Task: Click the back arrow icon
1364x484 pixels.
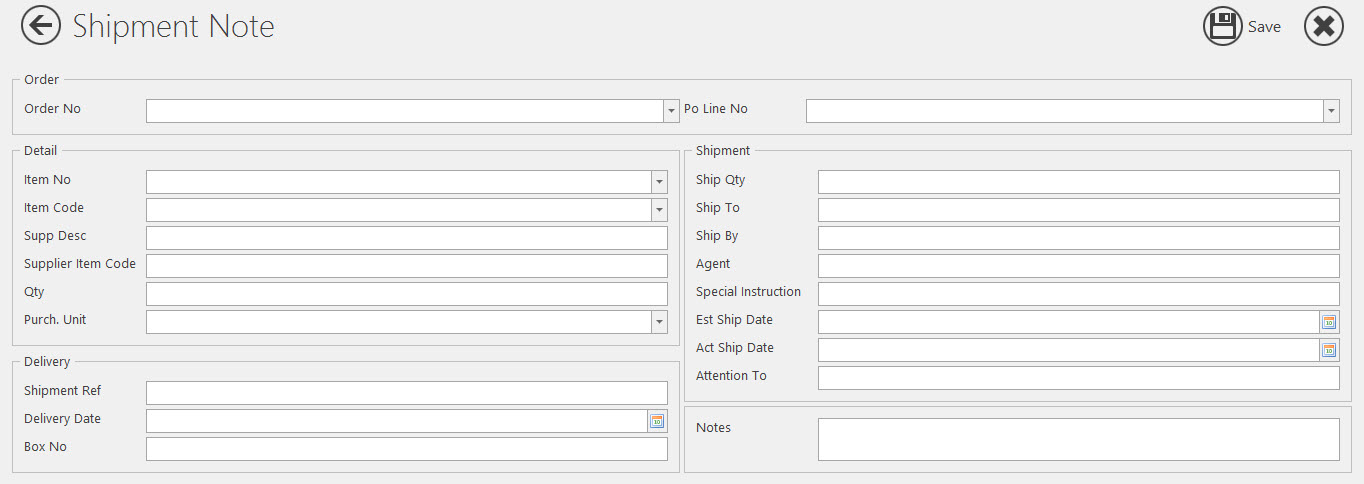Action: pyautogui.click(x=41, y=25)
